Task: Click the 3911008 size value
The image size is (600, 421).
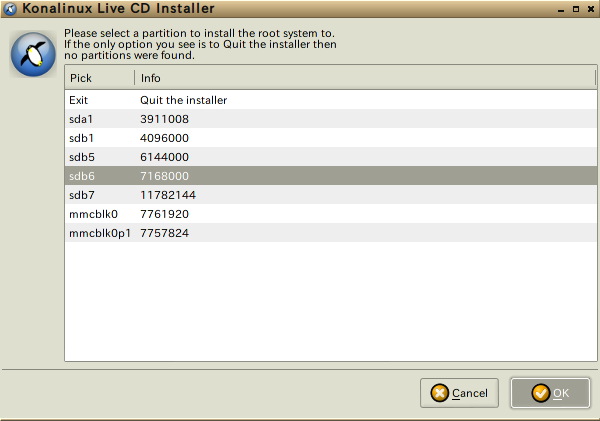Action: click(165, 119)
